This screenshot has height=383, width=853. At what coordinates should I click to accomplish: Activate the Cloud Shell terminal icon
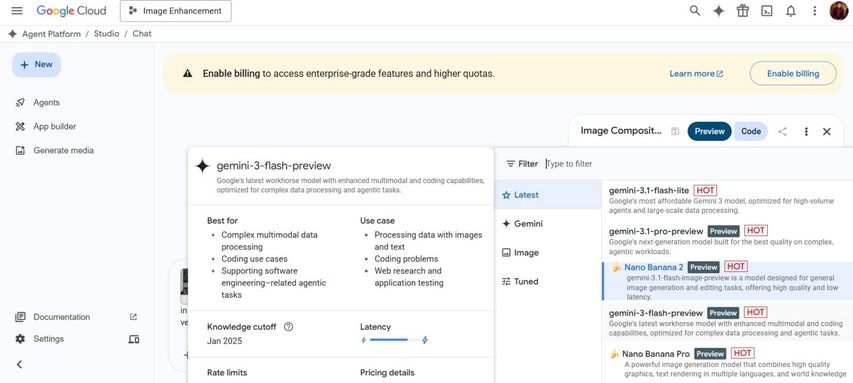pos(767,11)
